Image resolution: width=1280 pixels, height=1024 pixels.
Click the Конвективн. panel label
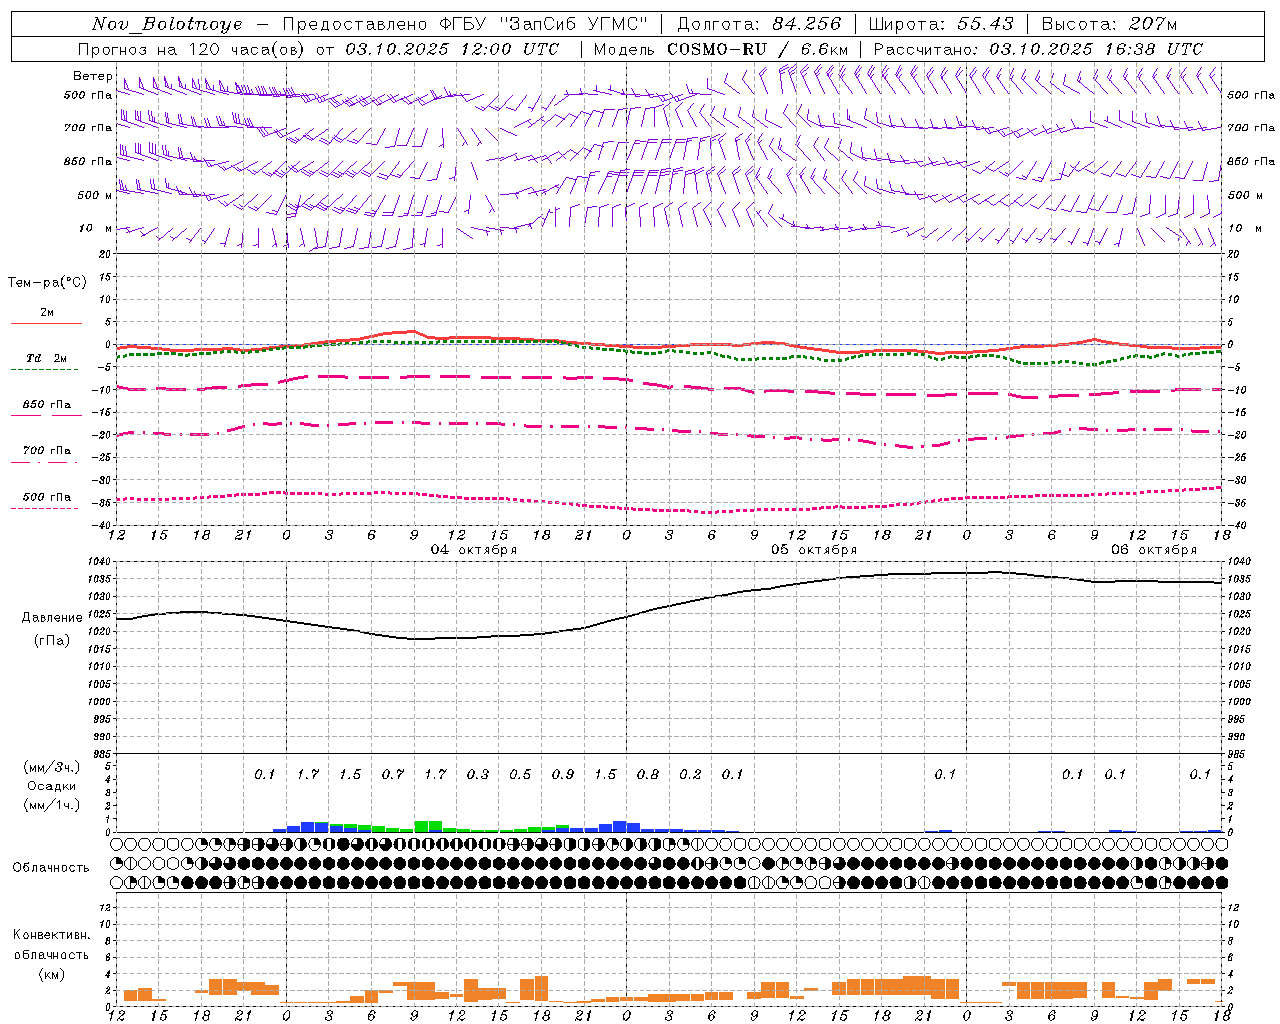click(x=52, y=935)
